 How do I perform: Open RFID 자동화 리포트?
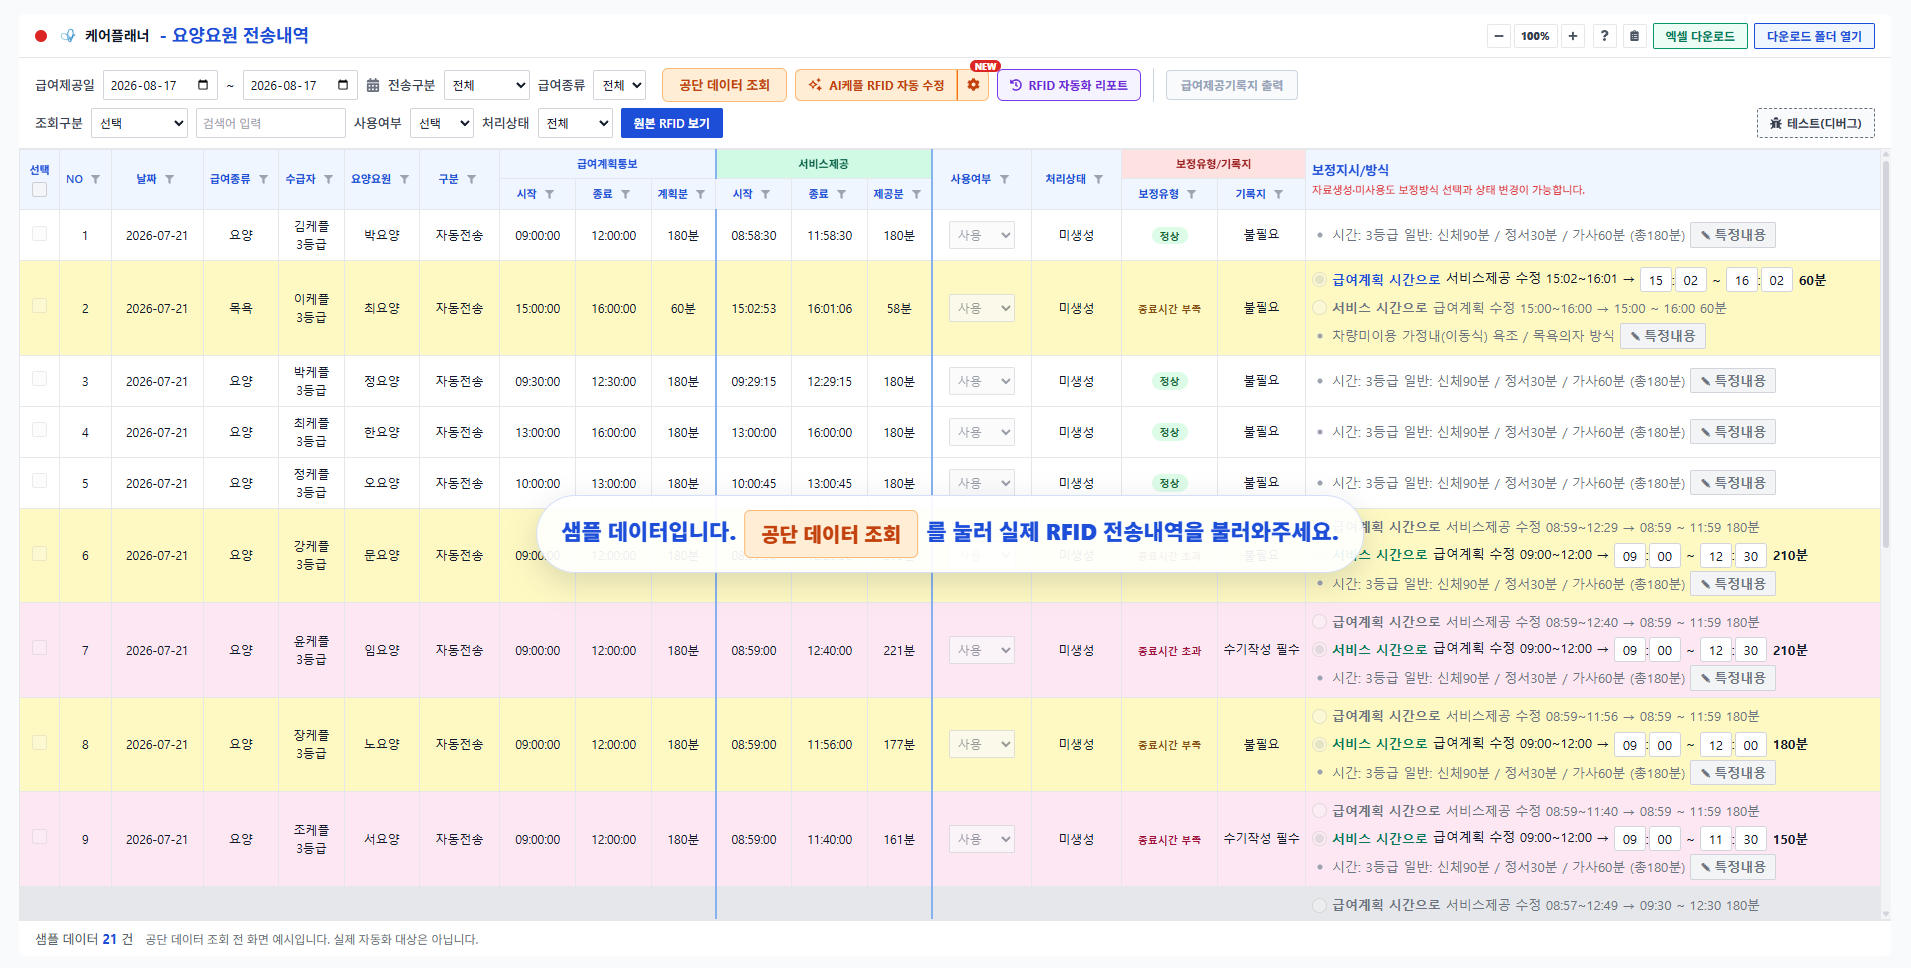(x=1068, y=85)
